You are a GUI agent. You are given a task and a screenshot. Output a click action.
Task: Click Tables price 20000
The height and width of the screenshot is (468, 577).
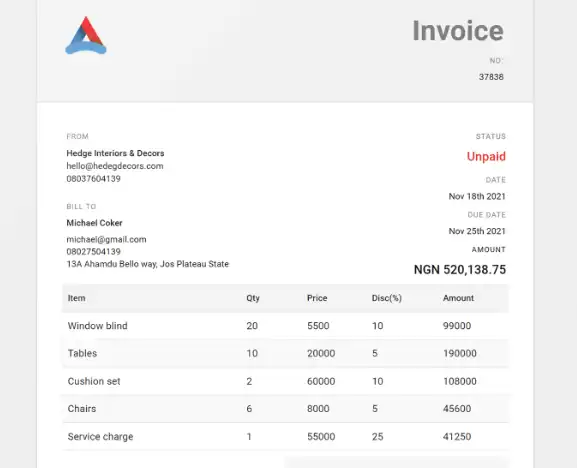321,354
